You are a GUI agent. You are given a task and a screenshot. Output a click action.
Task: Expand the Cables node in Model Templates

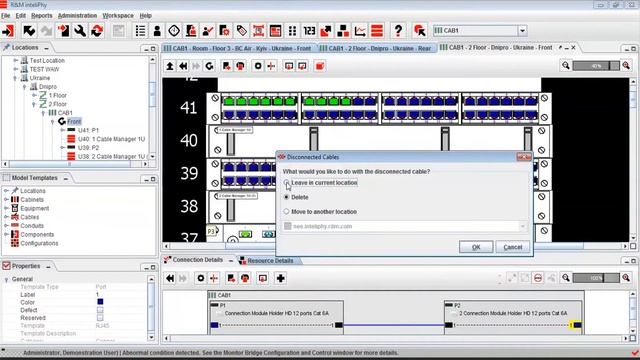tap(6, 217)
